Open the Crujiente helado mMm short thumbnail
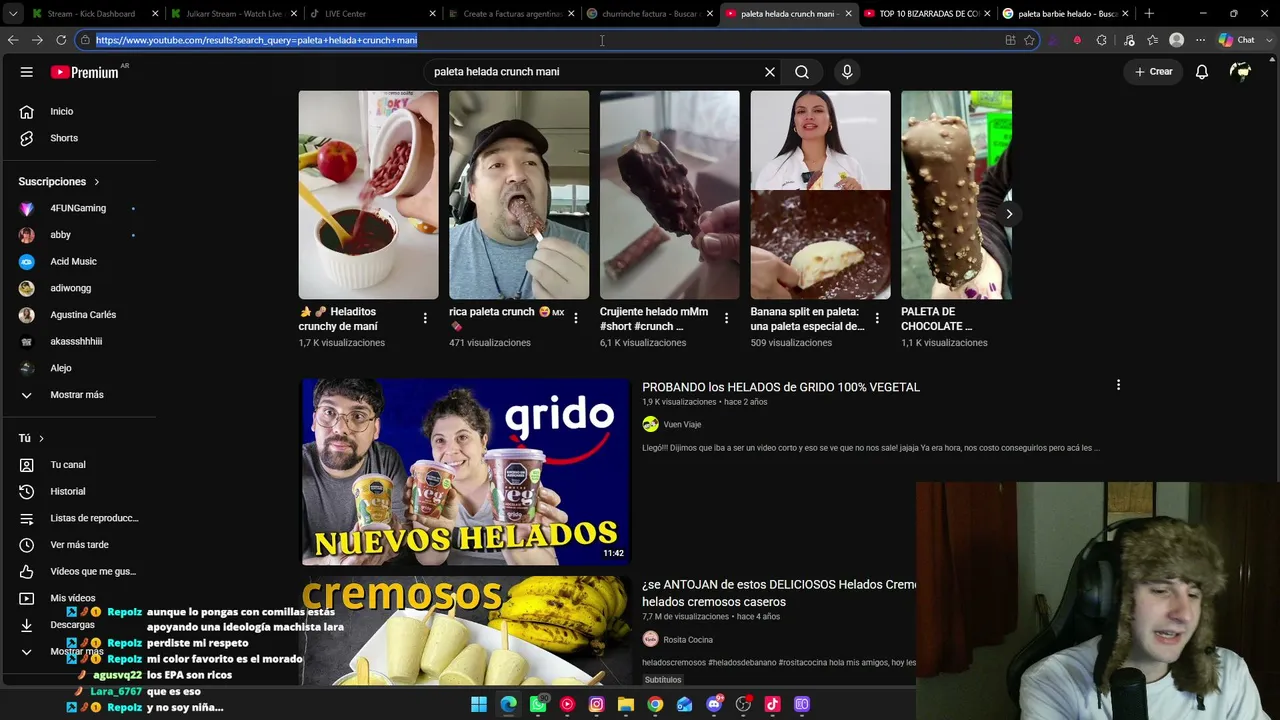 (x=669, y=195)
